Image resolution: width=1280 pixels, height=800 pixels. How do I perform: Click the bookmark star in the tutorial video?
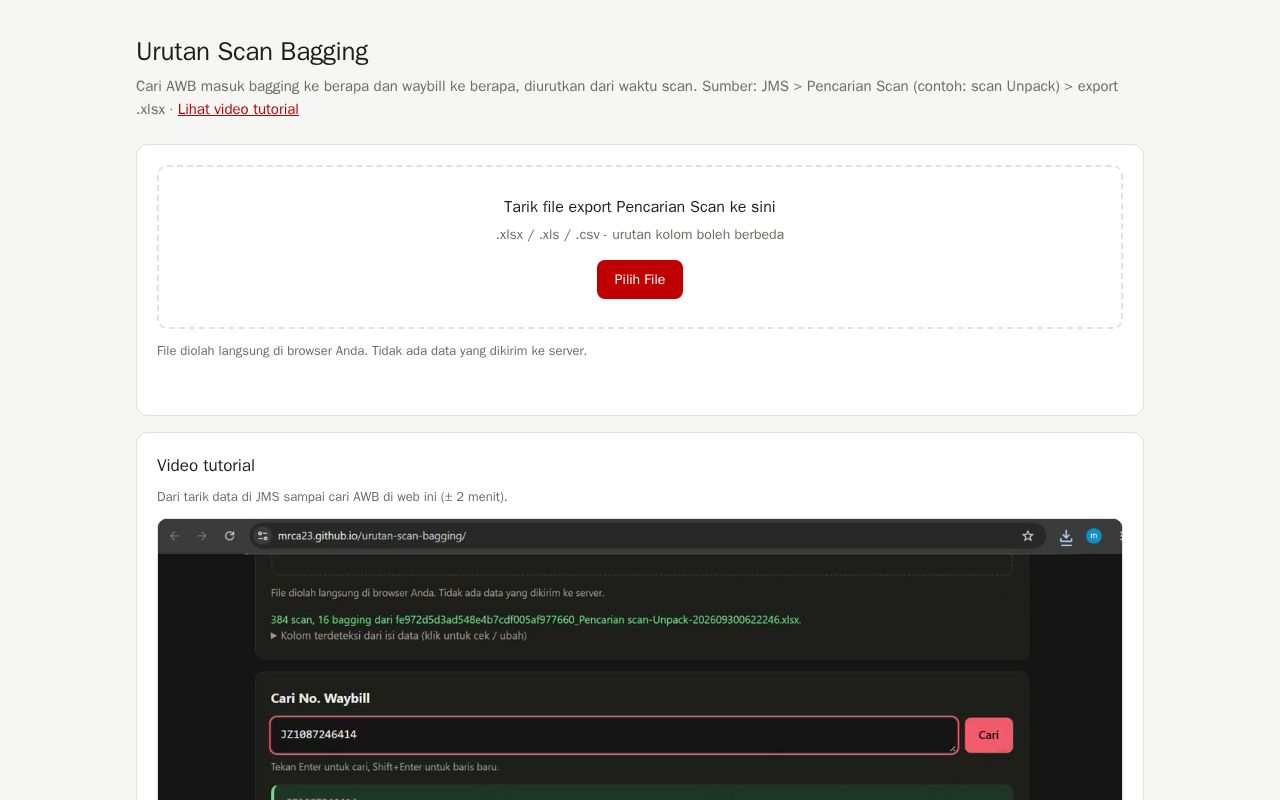[x=1027, y=536]
